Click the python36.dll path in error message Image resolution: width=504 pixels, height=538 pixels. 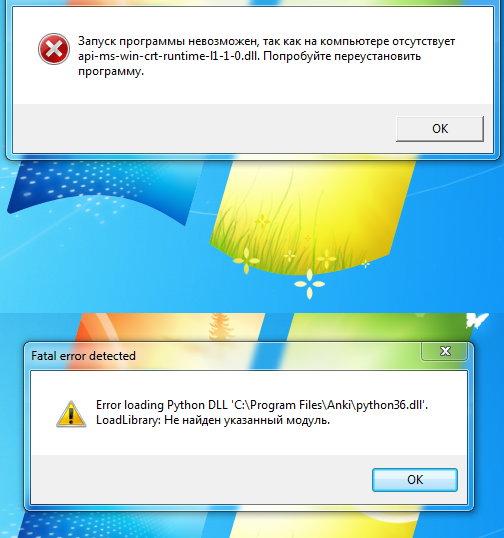330,405
